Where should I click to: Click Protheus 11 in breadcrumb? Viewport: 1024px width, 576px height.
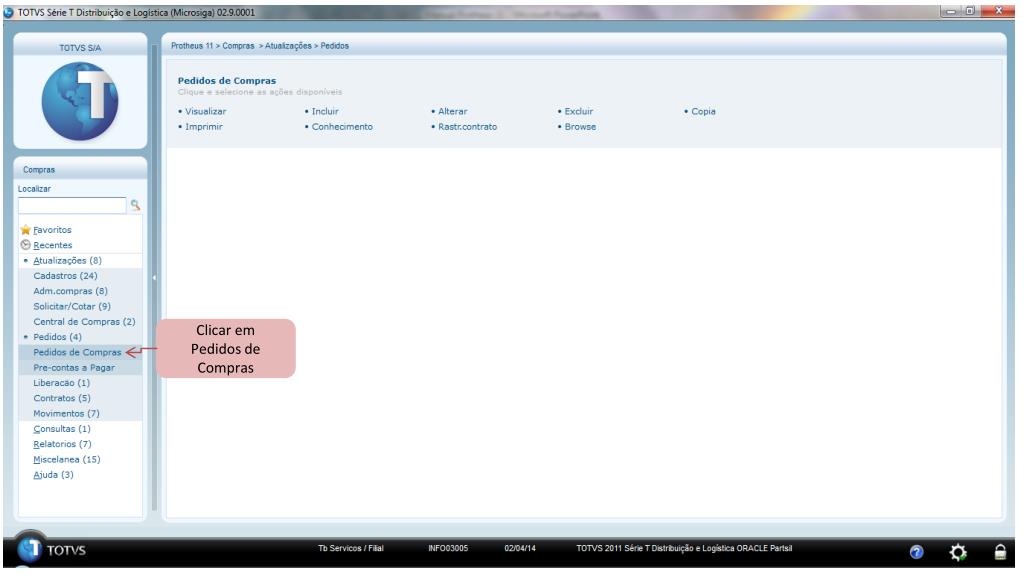click(x=192, y=46)
